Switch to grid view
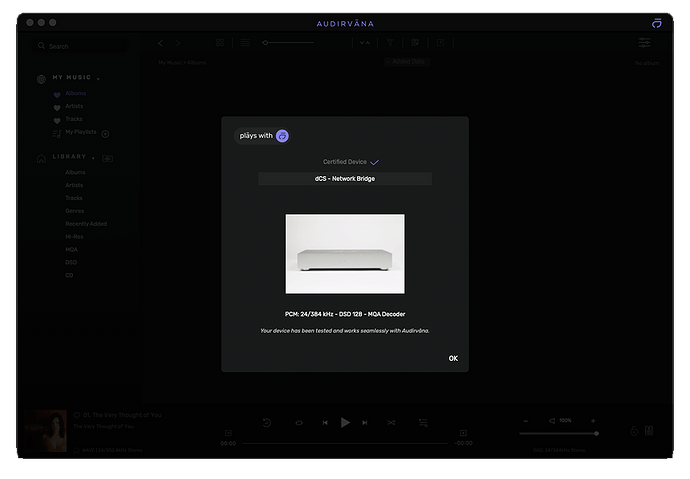The image size is (690, 479). [220, 43]
